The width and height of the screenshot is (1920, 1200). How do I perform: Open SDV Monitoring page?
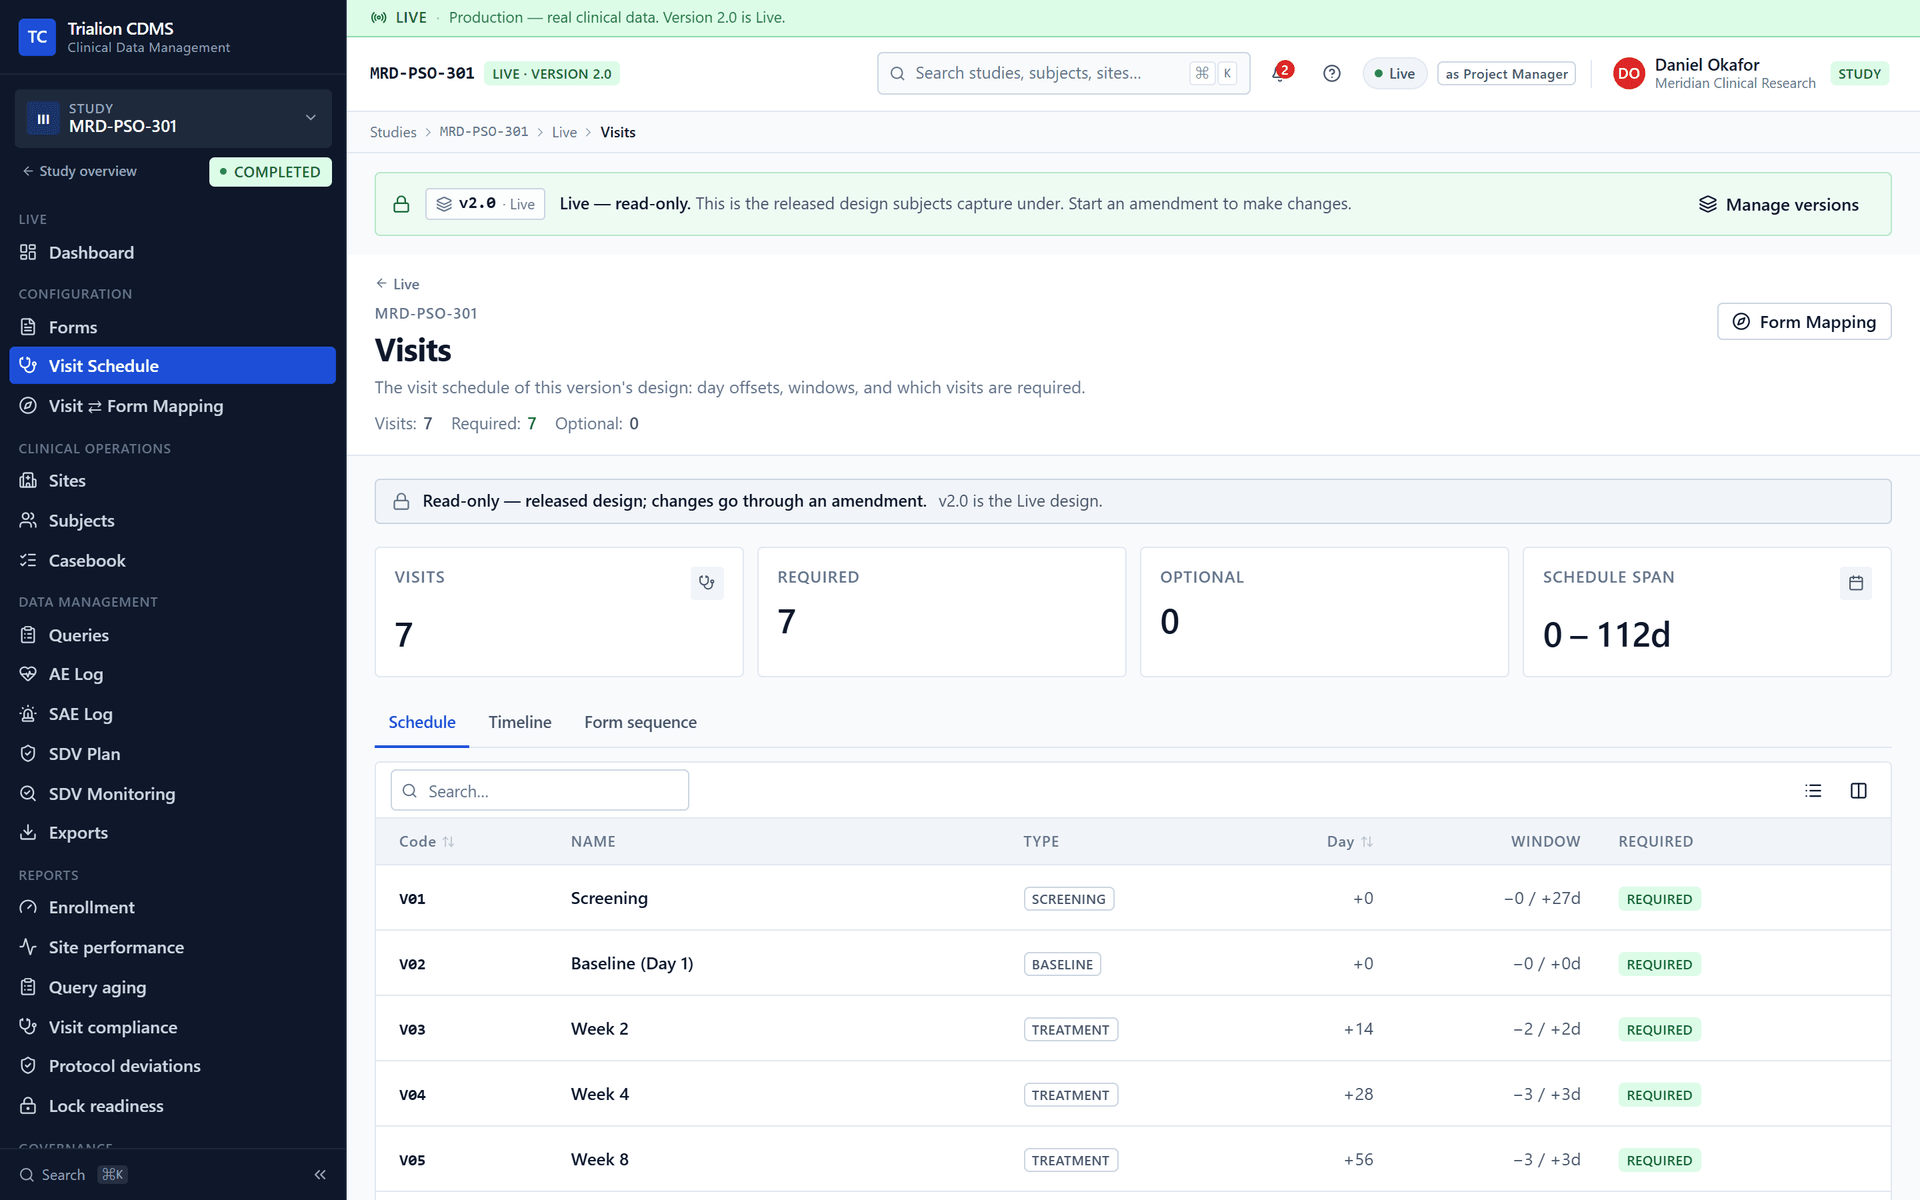coord(172,794)
